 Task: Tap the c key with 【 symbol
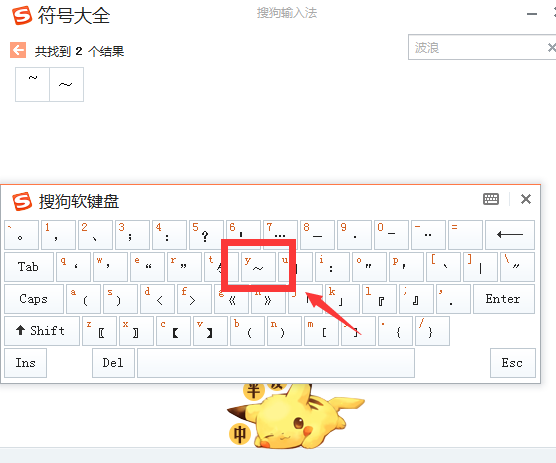tap(173, 331)
